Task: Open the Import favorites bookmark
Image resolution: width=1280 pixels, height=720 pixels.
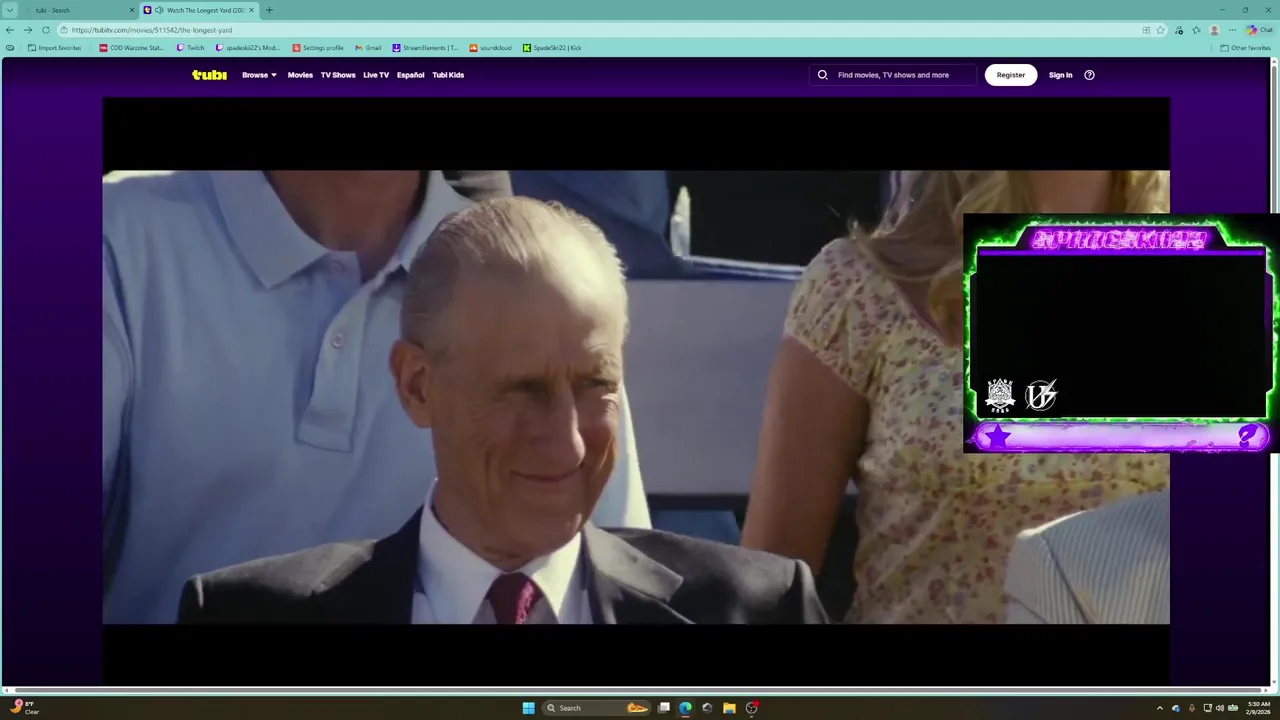Action: pyautogui.click(x=54, y=48)
